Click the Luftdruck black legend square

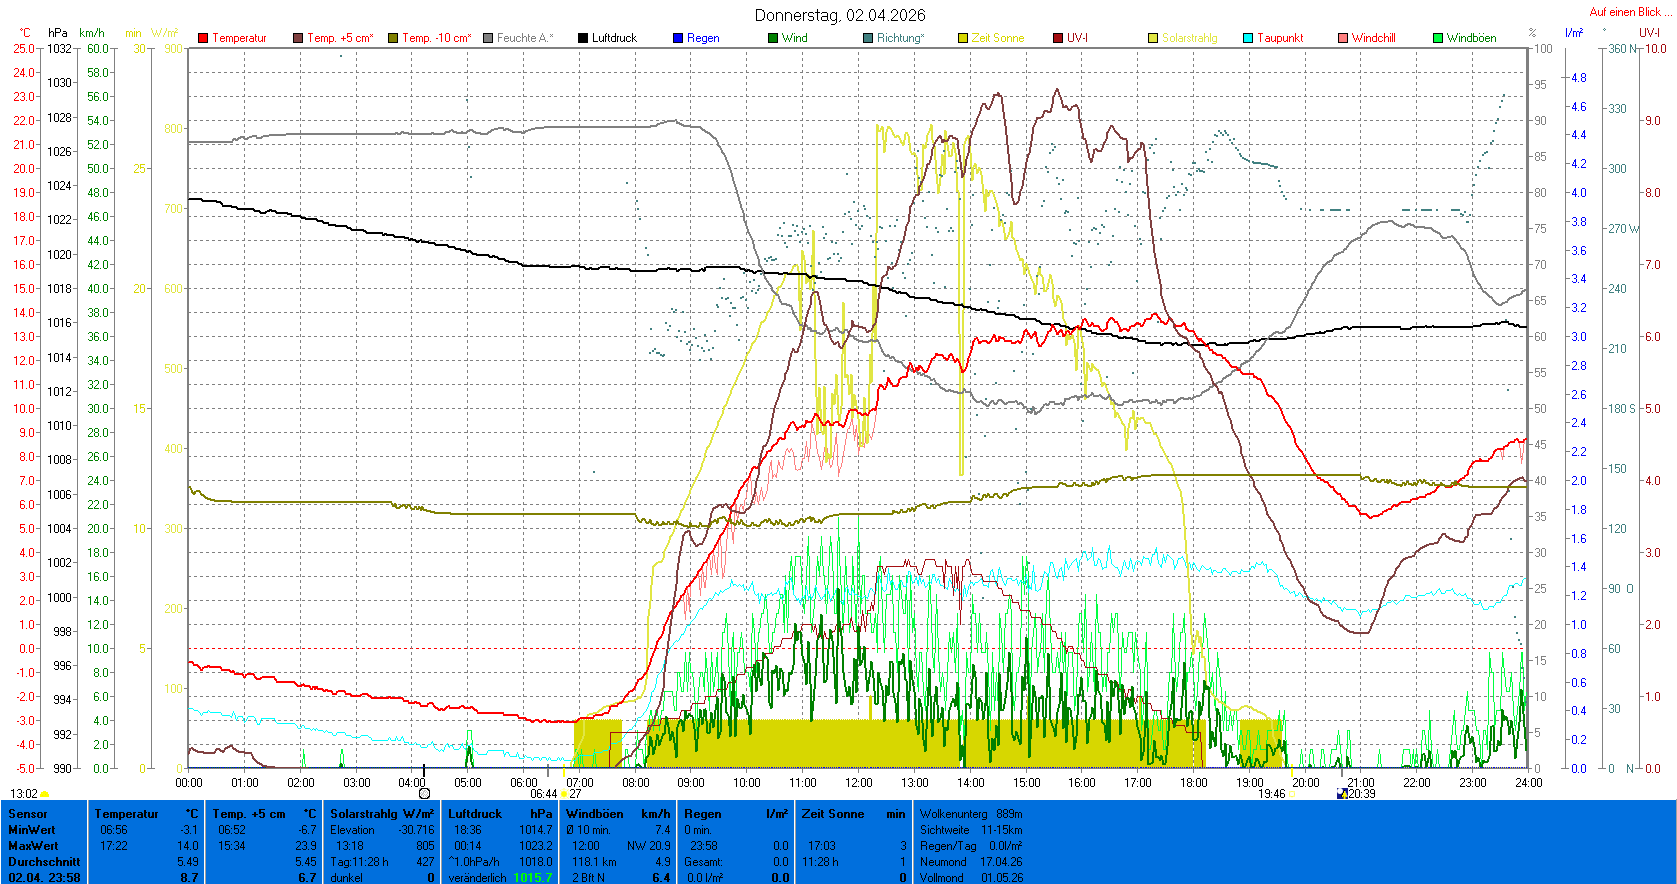click(583, 38)
